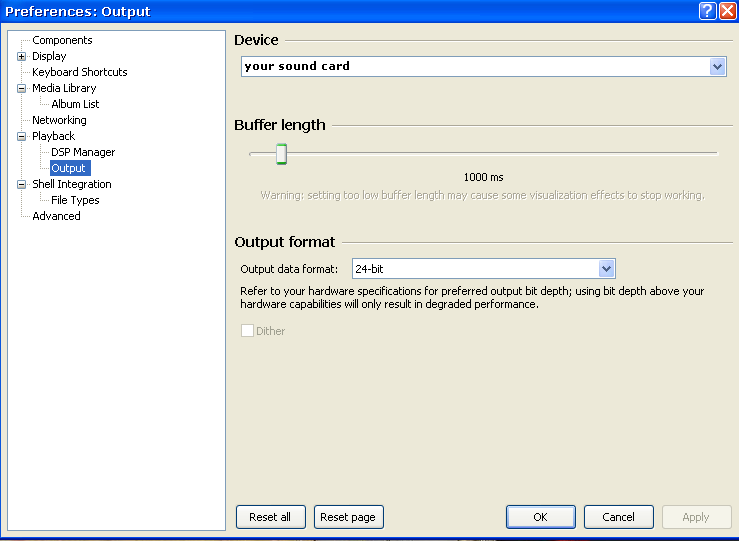Image resolution: width=739 pixels, height=541 pixels.
Task: Close the Preferences window
Action: pyautogui.click(x=728, y=11)
